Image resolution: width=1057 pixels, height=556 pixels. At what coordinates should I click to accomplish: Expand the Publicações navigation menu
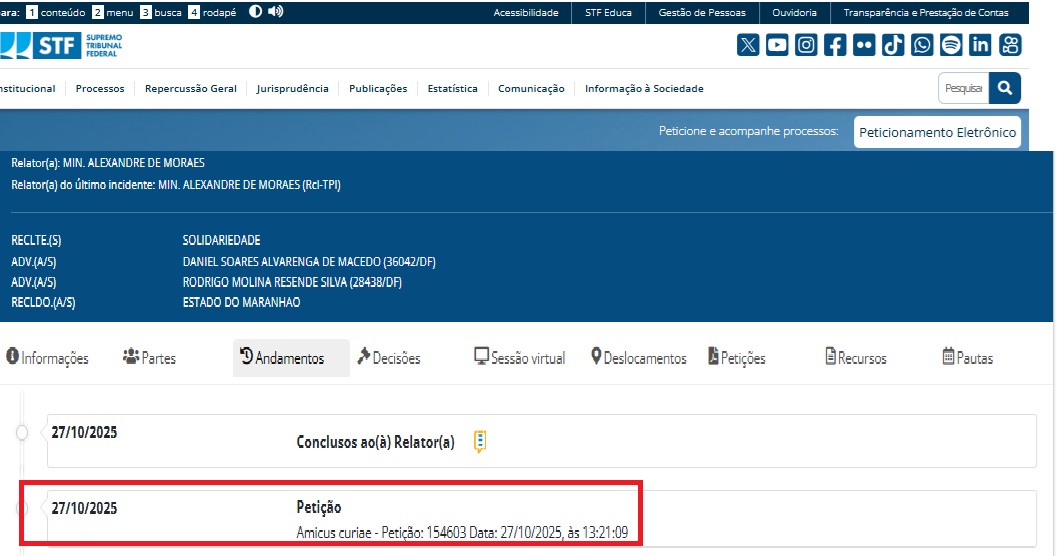(x=378, y=89)
